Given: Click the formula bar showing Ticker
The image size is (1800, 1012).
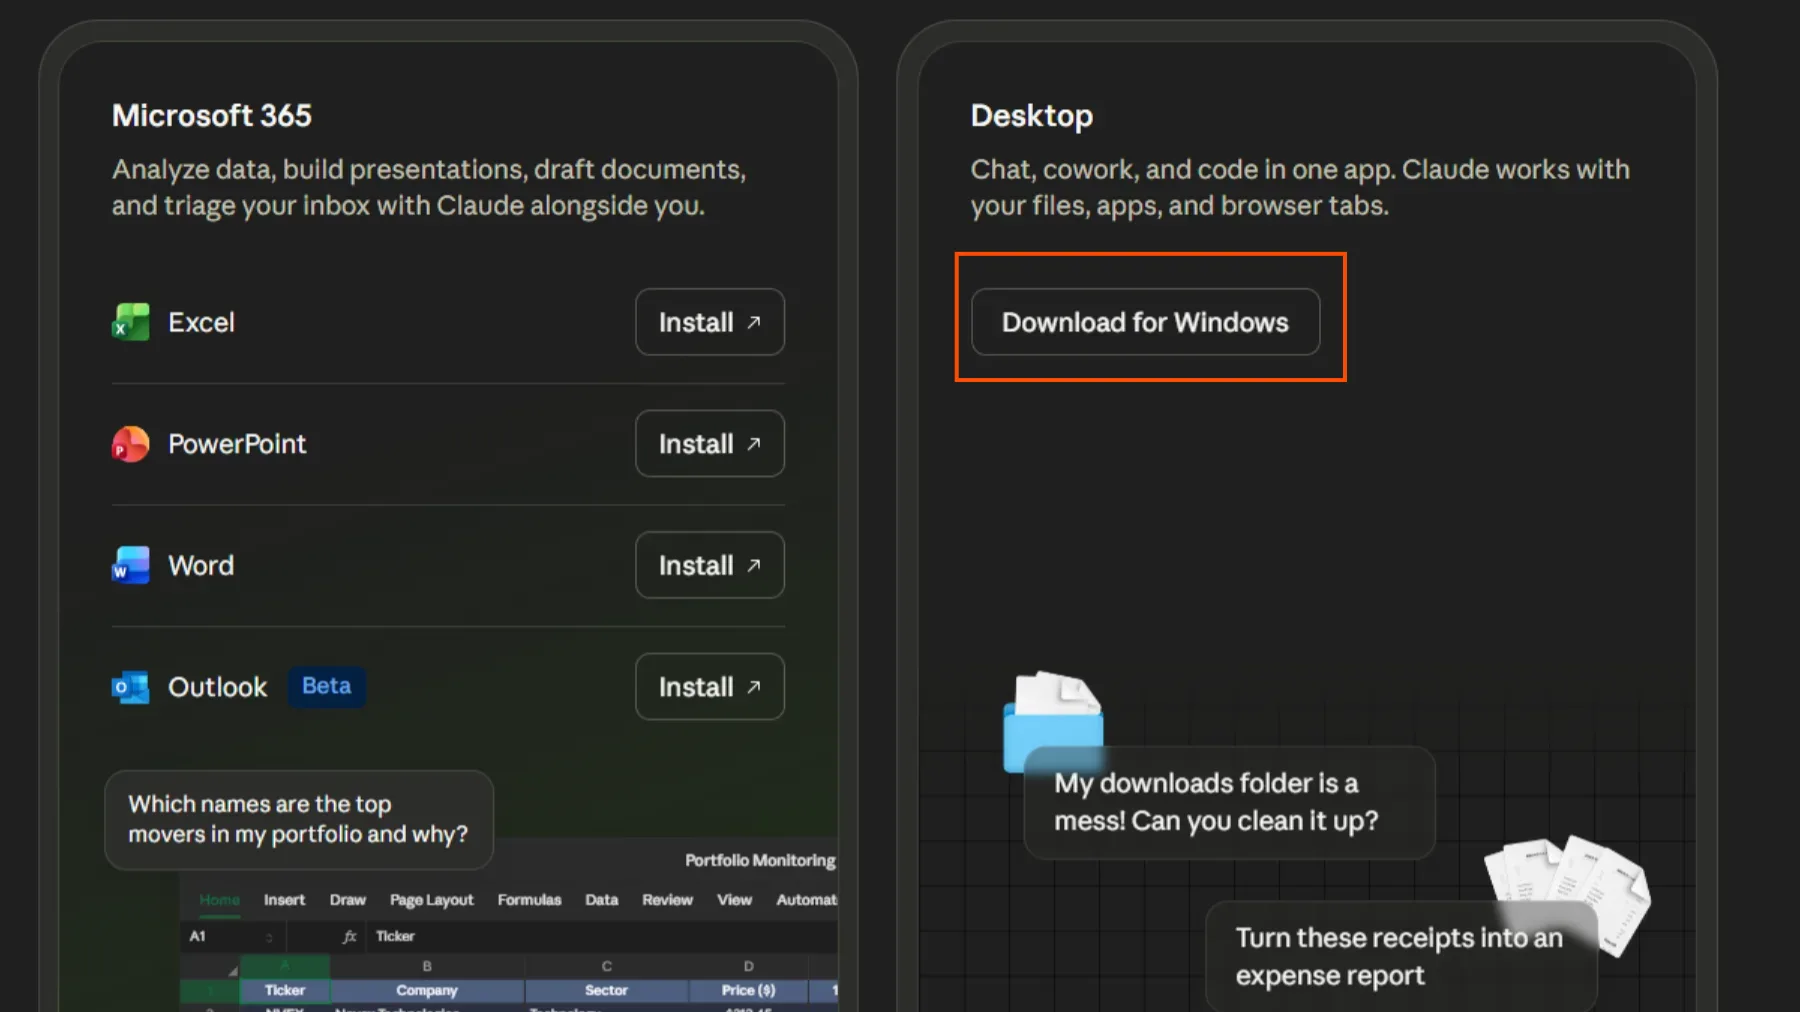Looking at the screenshot, I should pos(603,936).
